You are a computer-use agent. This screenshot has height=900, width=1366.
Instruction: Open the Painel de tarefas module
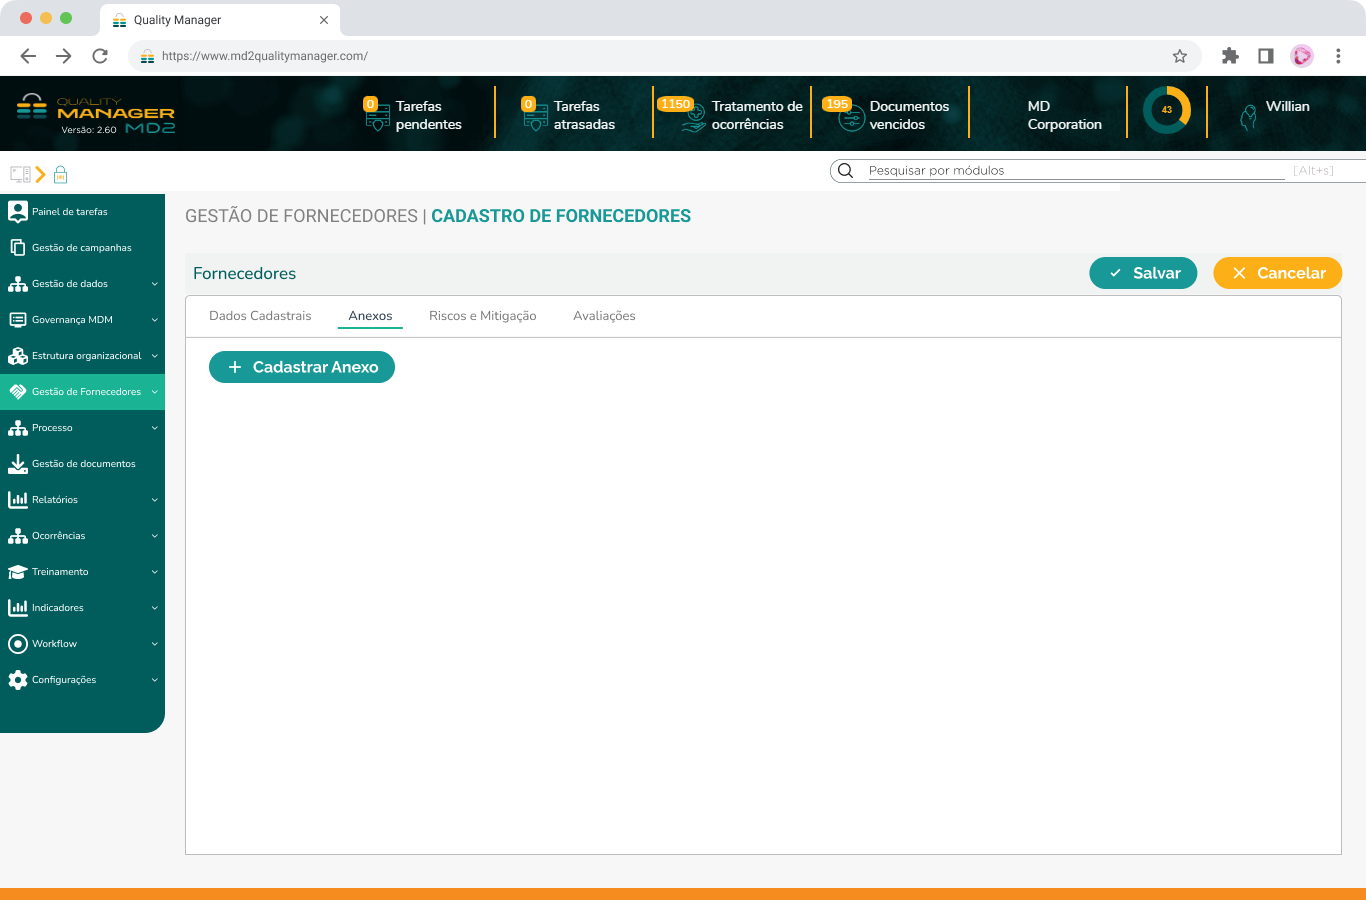tap(60, 211)
